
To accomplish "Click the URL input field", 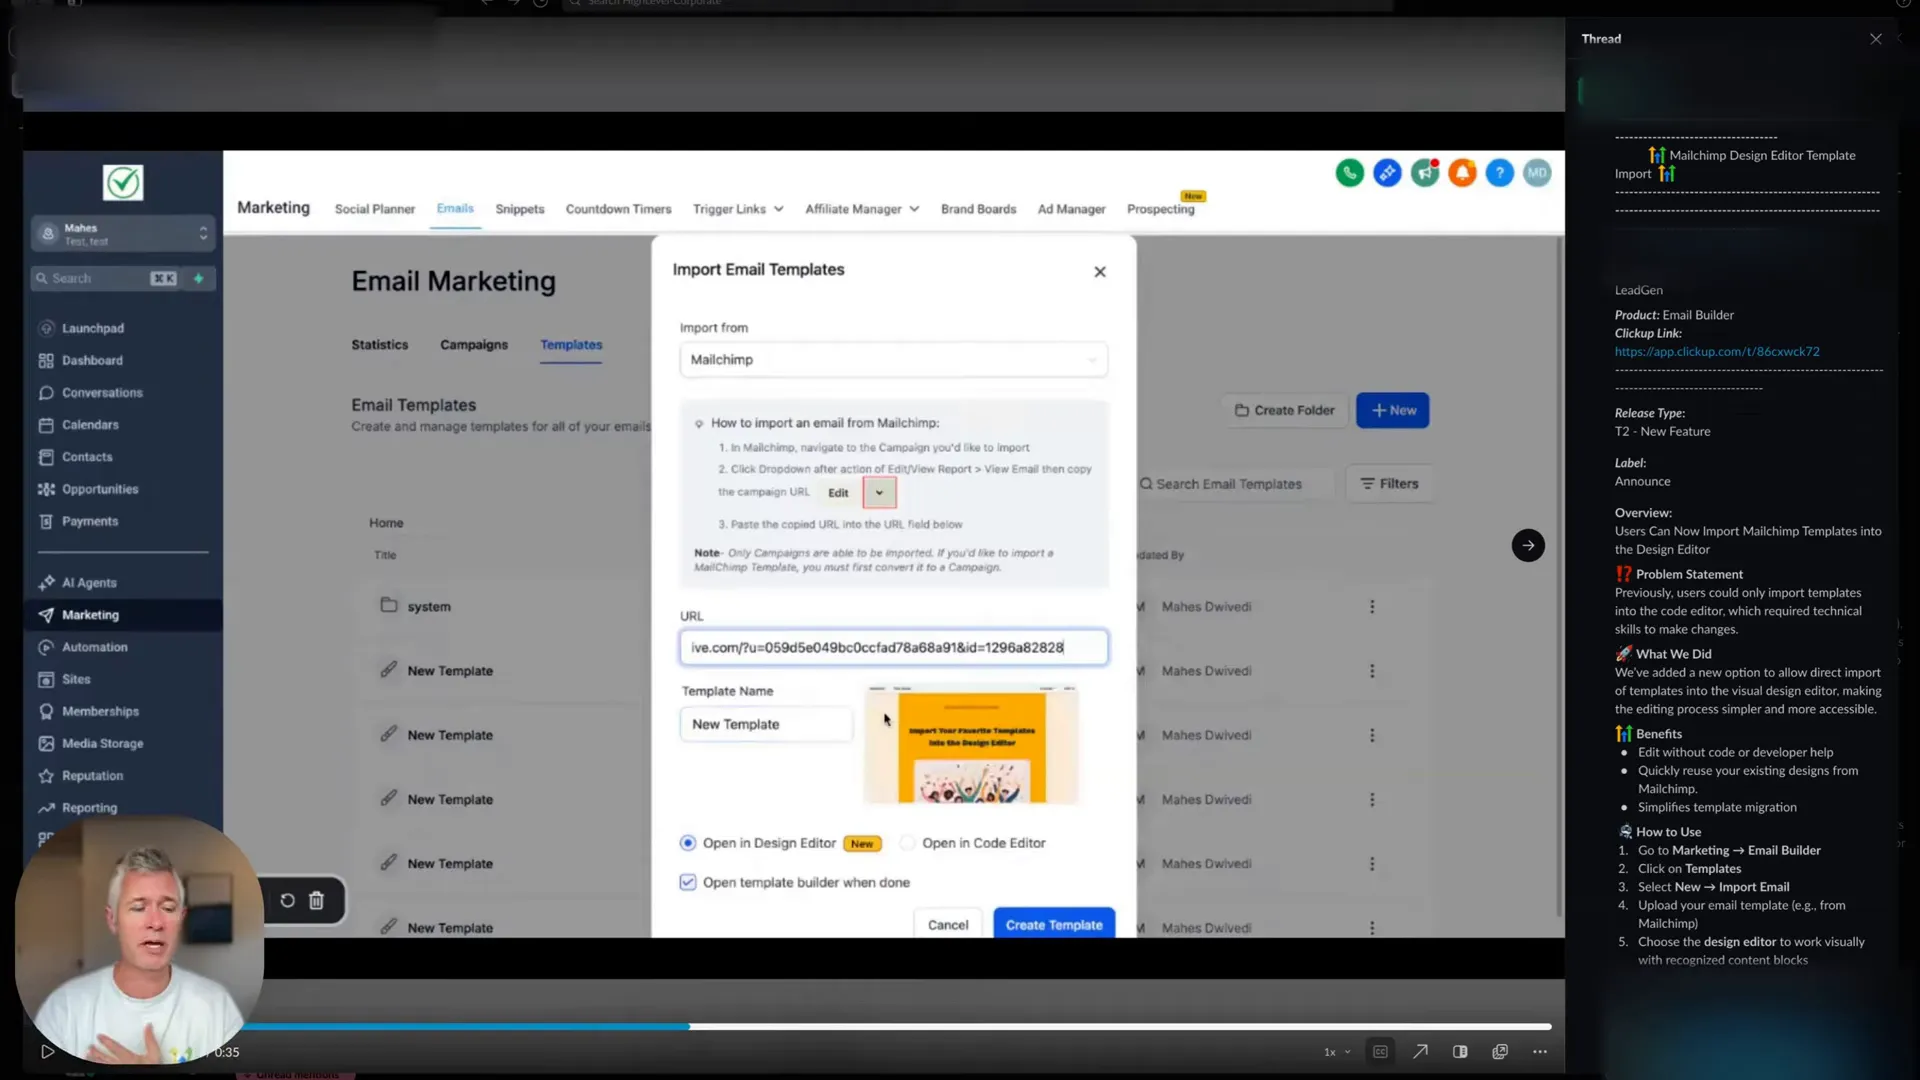I will coord(893,647).
